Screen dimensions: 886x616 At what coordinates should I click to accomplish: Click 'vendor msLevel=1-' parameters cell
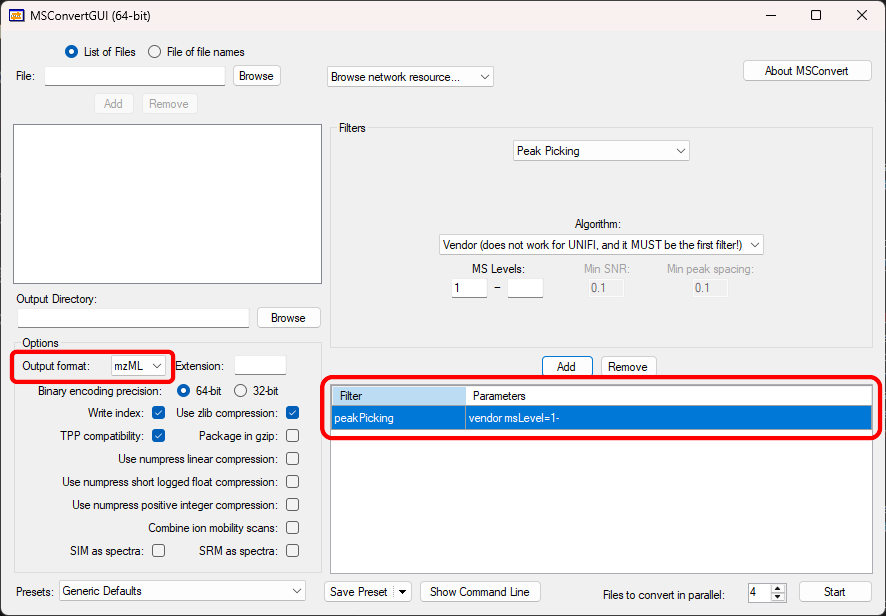(x=668, y=418)
